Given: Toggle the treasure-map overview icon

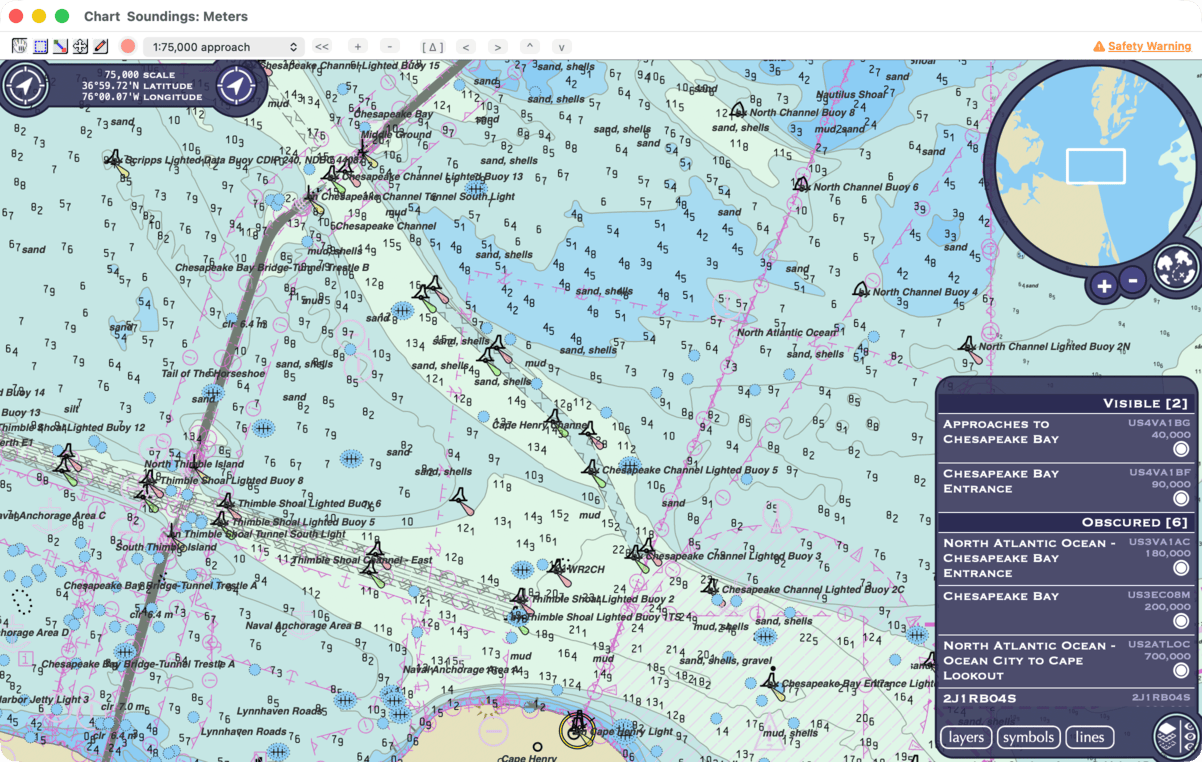Looking at the screenshot, I should click(x=1176, y=266).
